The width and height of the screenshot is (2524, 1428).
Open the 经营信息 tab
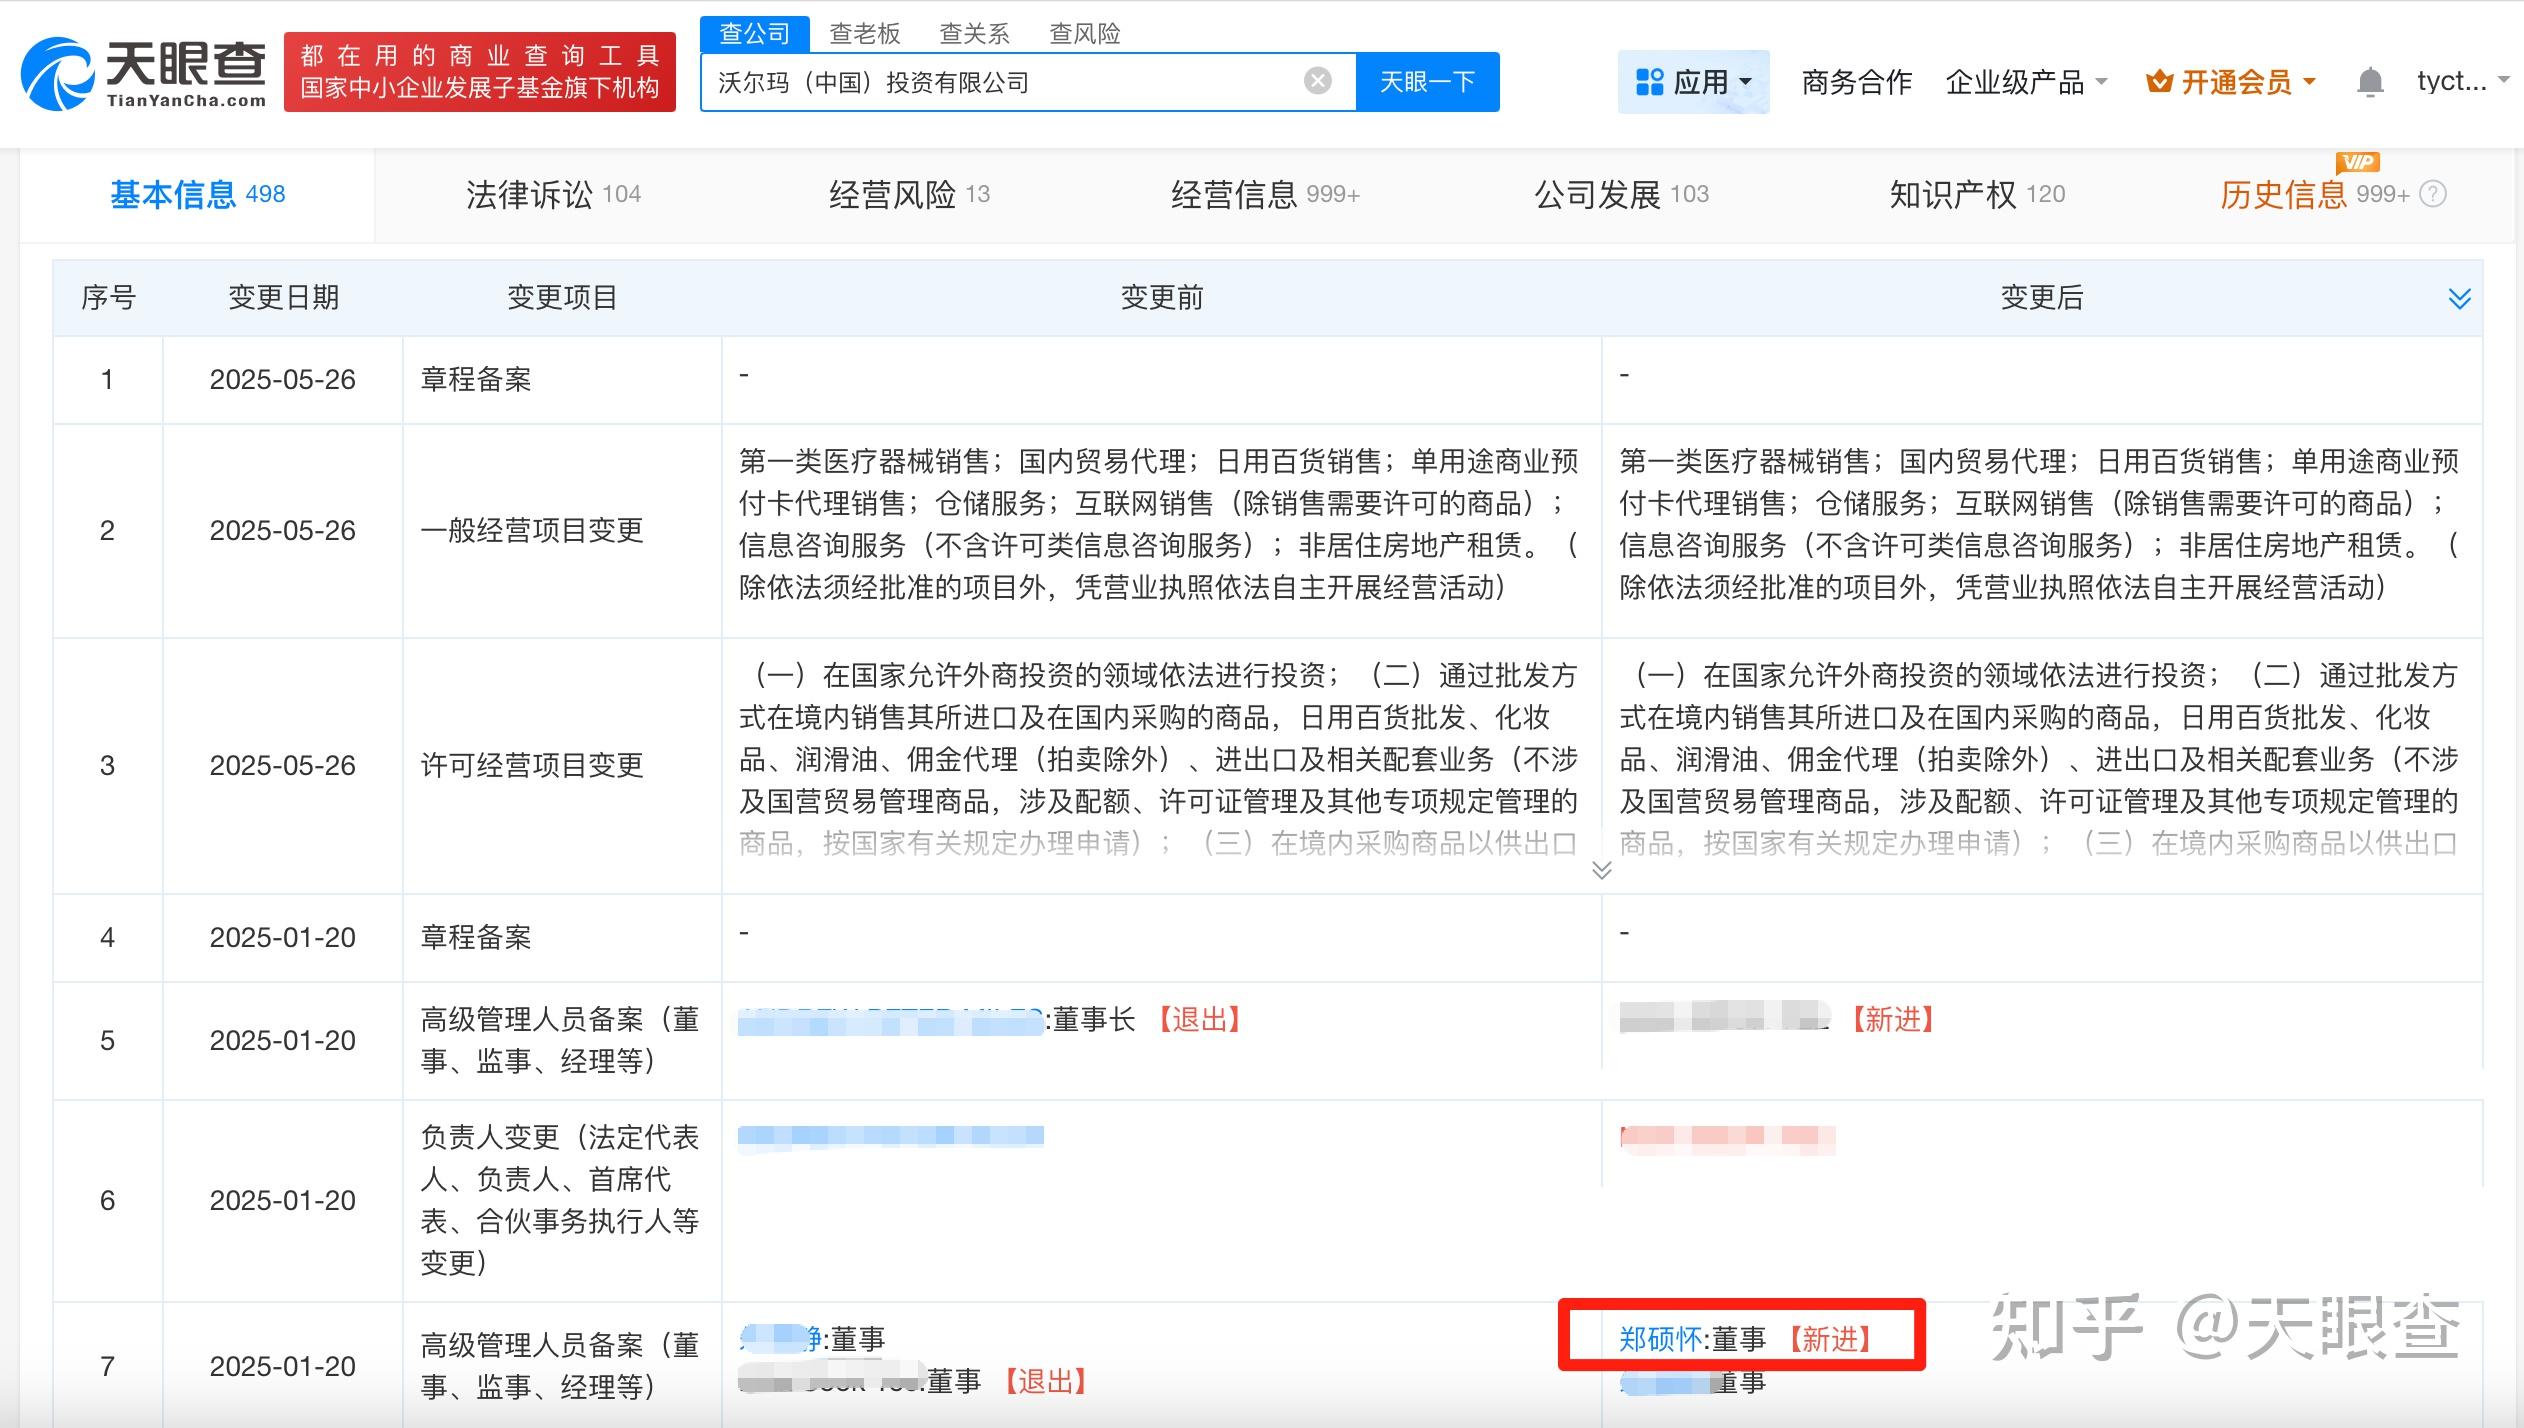point(1265,195)
